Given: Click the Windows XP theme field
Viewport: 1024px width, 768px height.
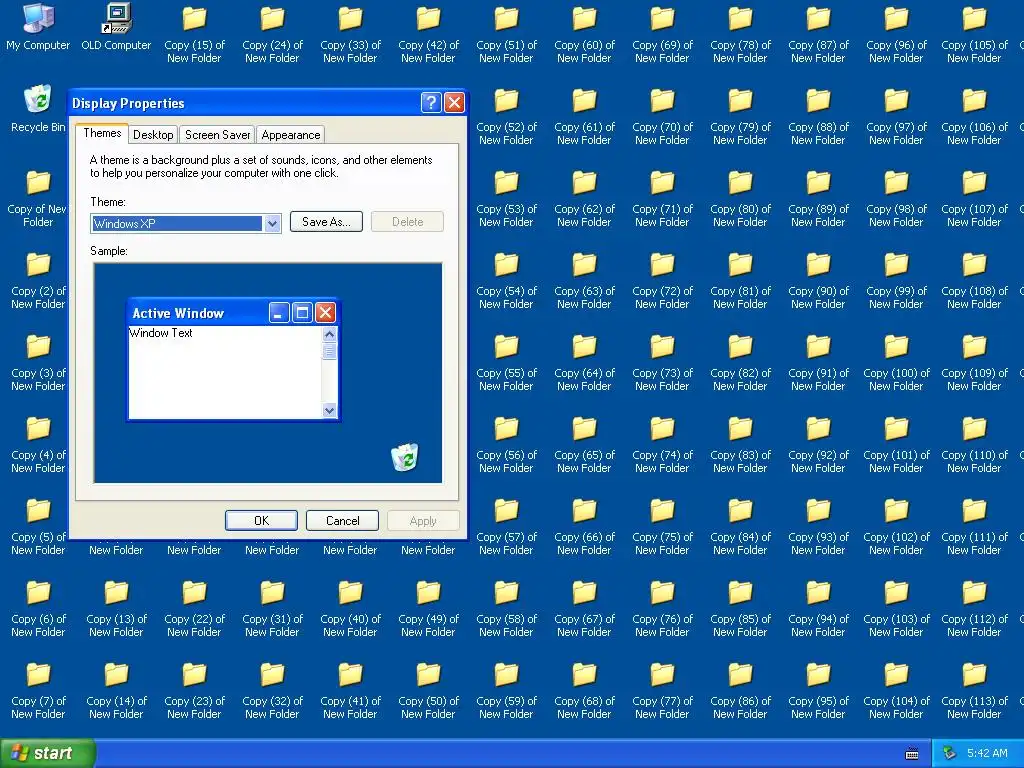Looking at the screenshot, I should click(177, 223).
